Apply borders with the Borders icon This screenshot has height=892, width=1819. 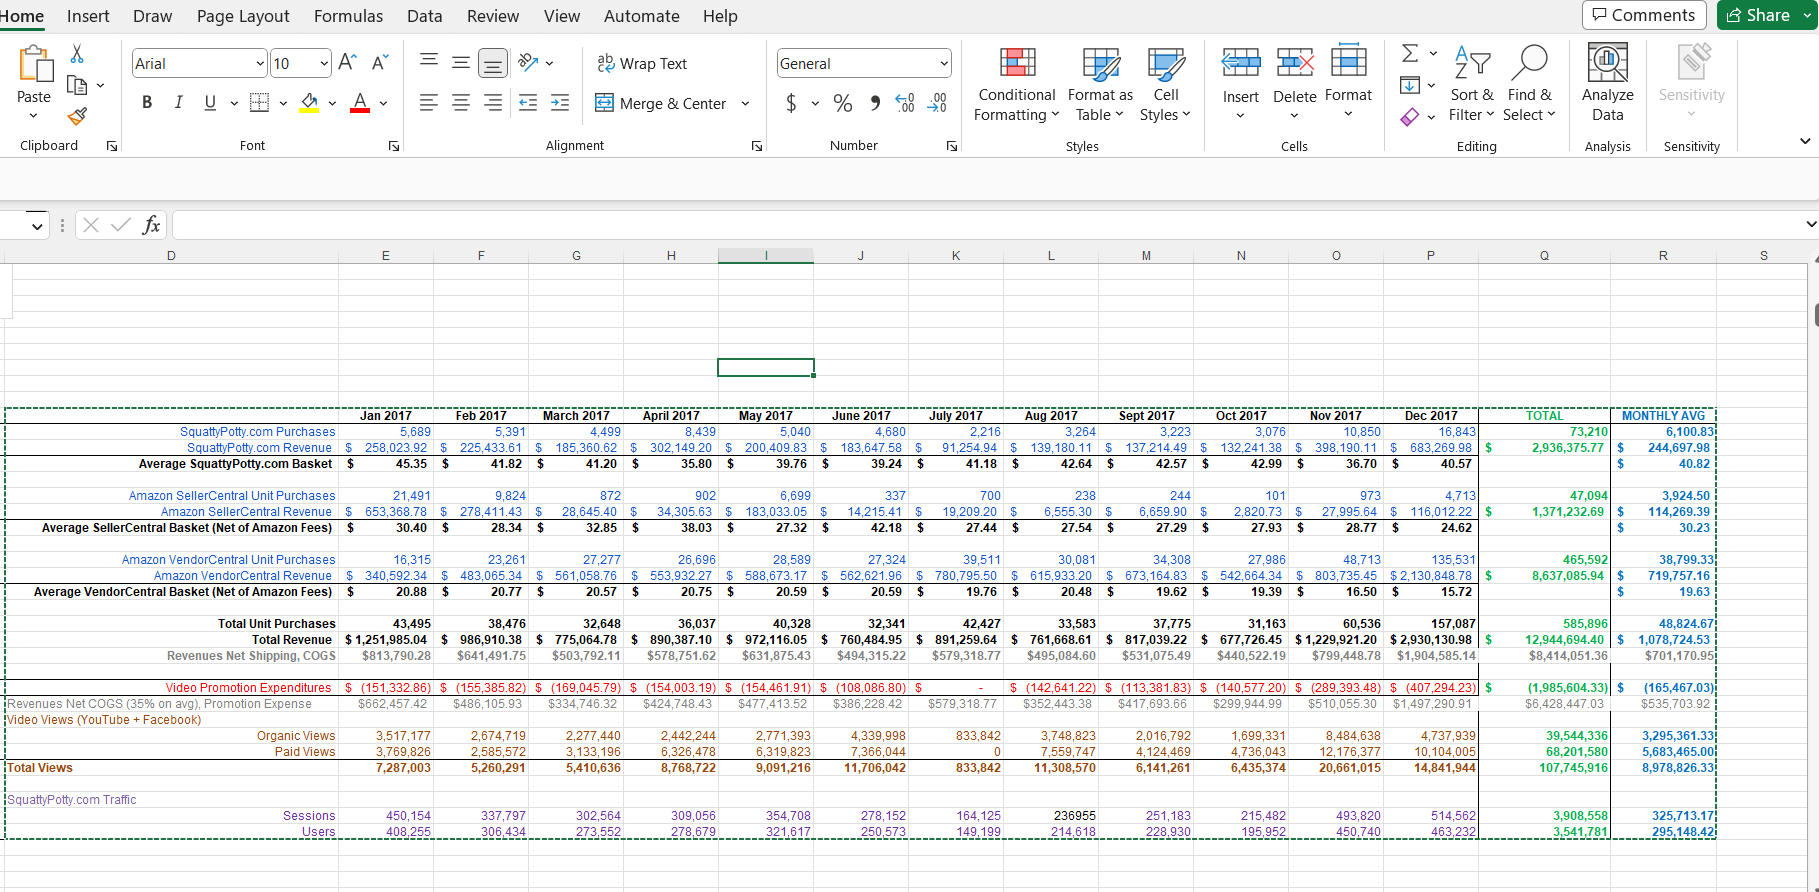(259, 102)
